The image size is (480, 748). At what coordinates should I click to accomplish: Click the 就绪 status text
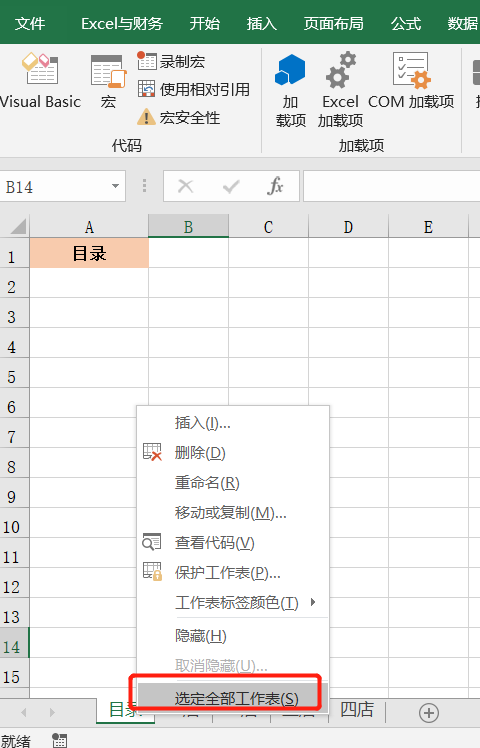(16, 740)
